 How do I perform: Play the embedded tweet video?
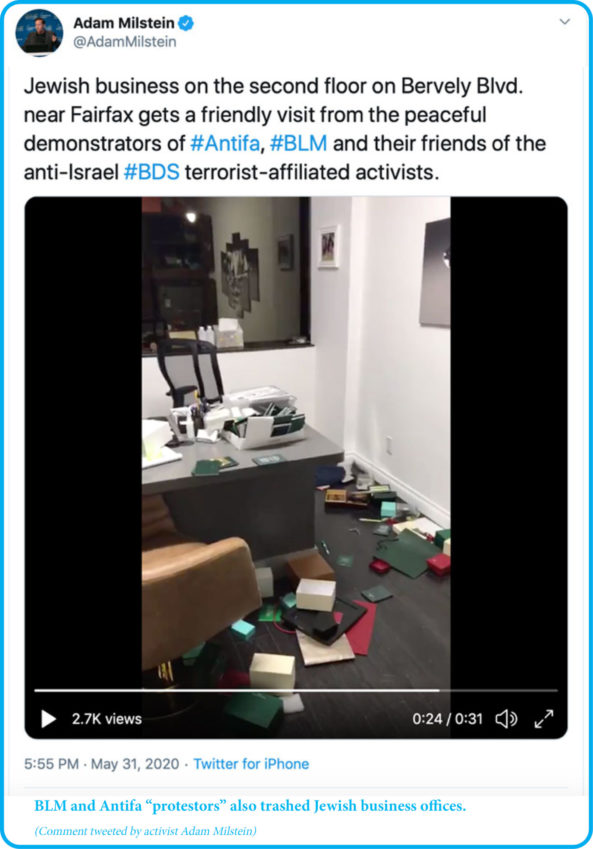[48, 719]
